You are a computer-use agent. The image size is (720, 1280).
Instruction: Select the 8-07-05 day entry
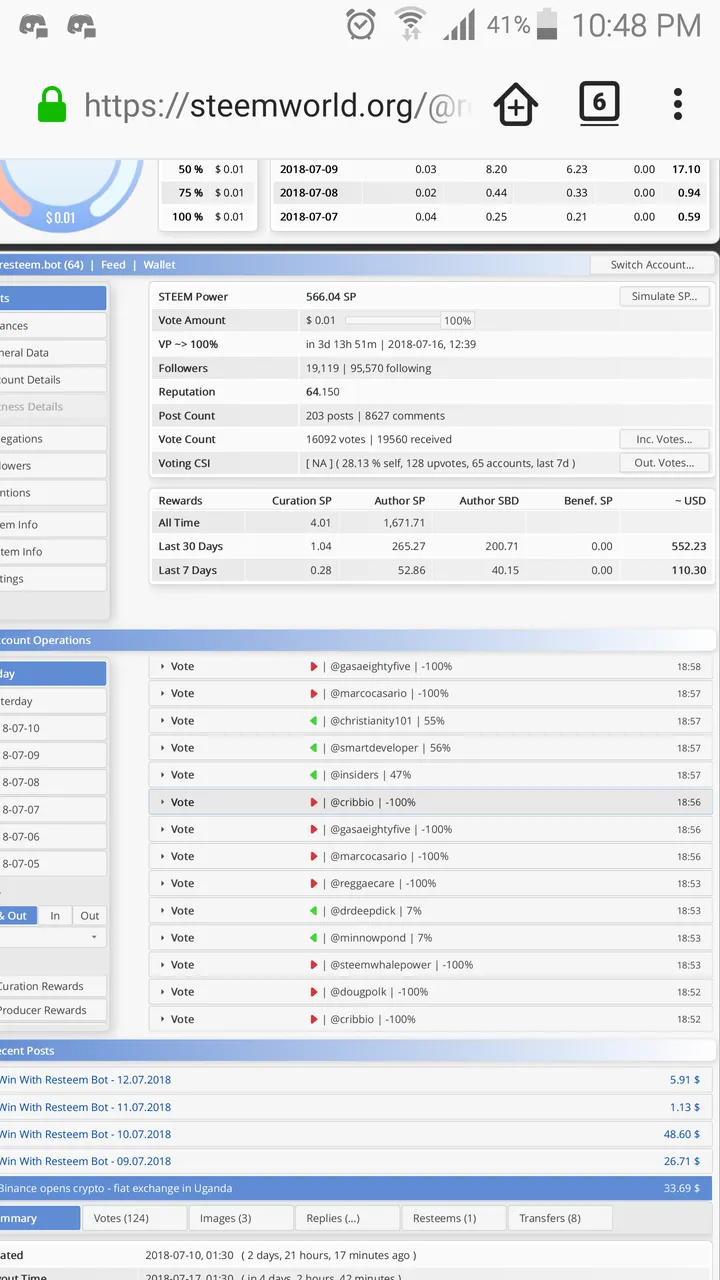52,863
